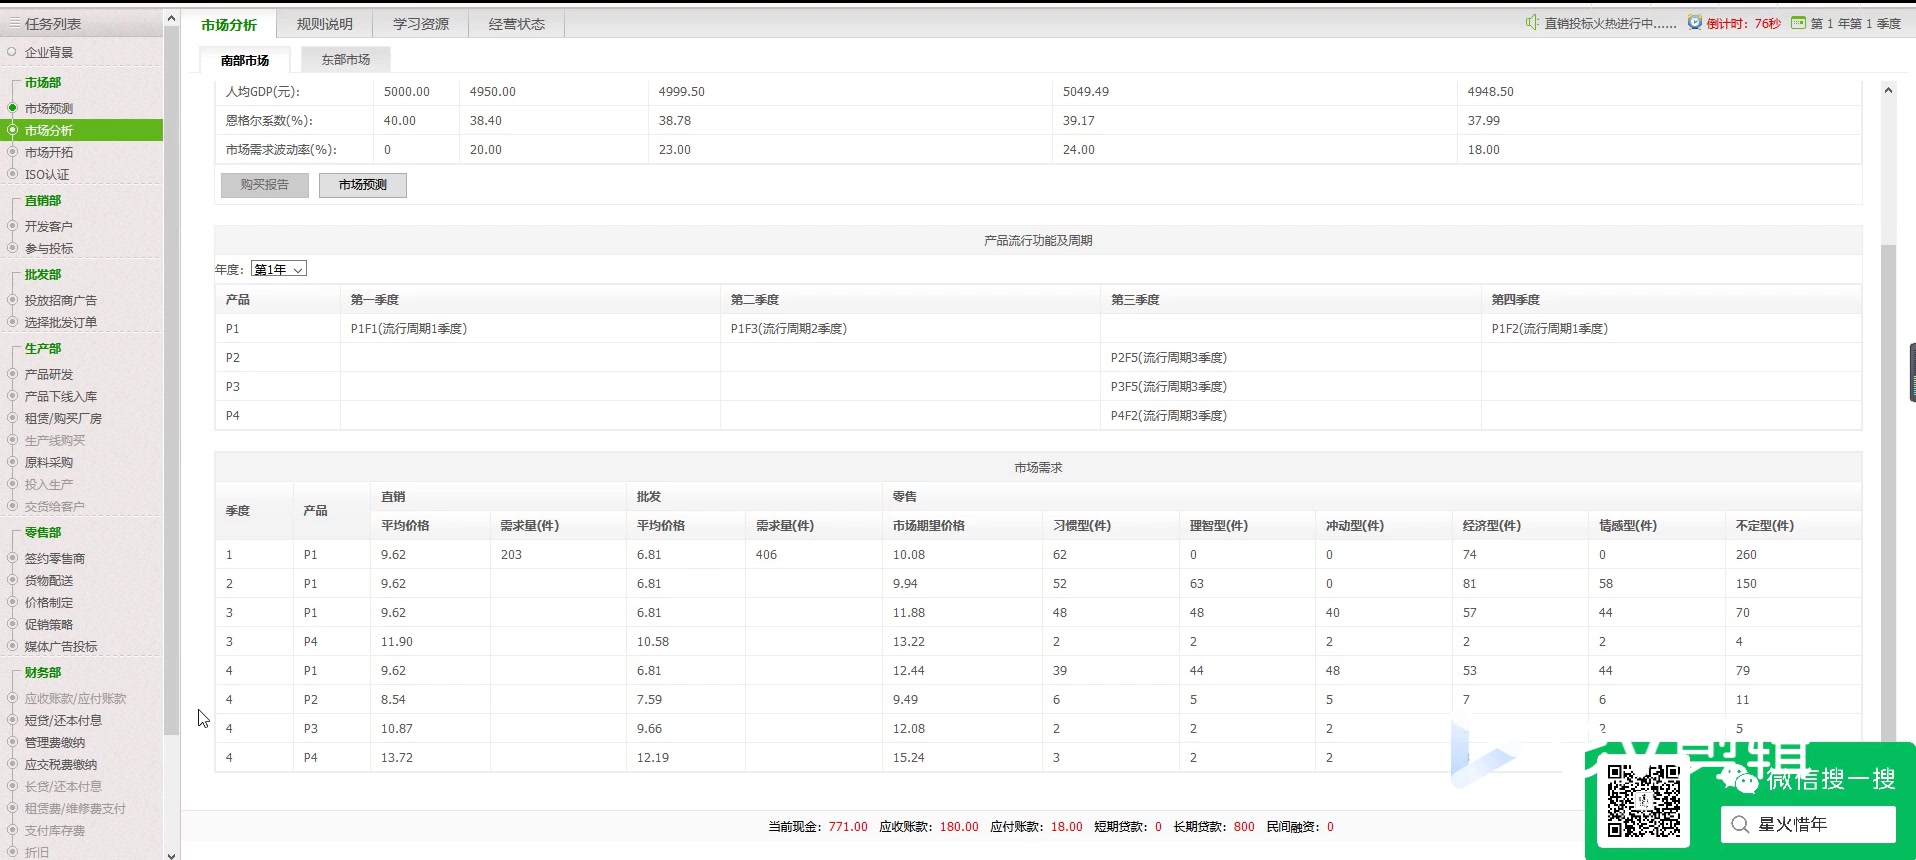Open the 学习资源 tab
Screen dimensions: 1916x860
coord(421,24)
